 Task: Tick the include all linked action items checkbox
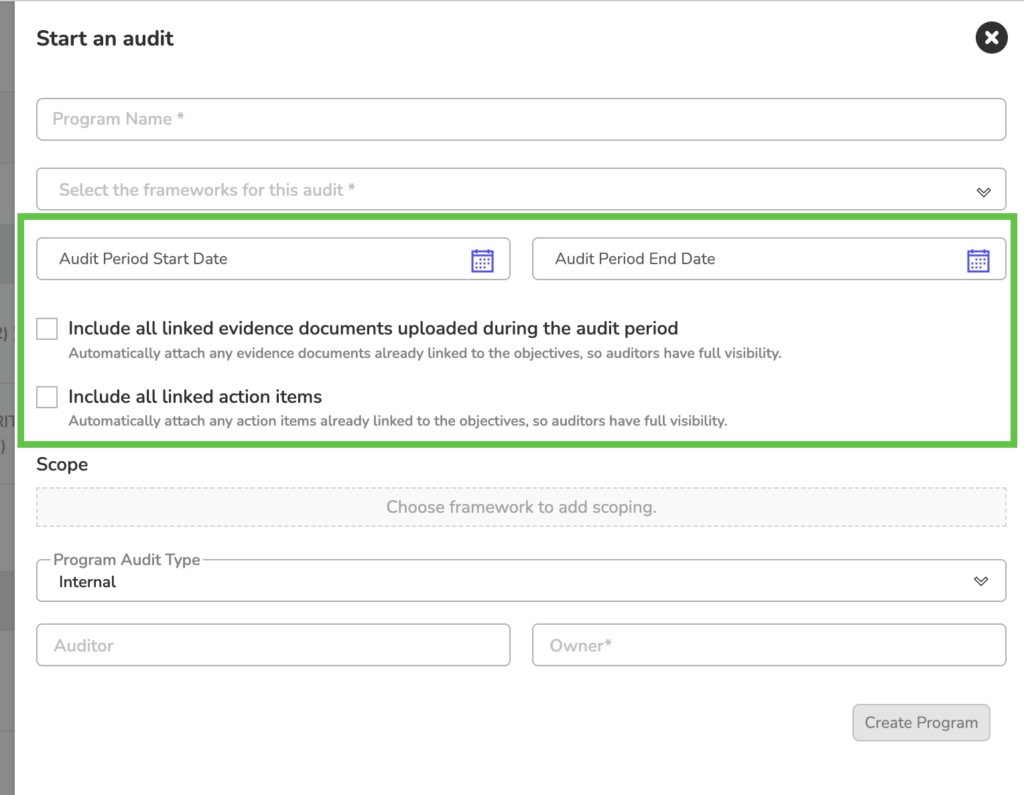[x=47, y=397]
